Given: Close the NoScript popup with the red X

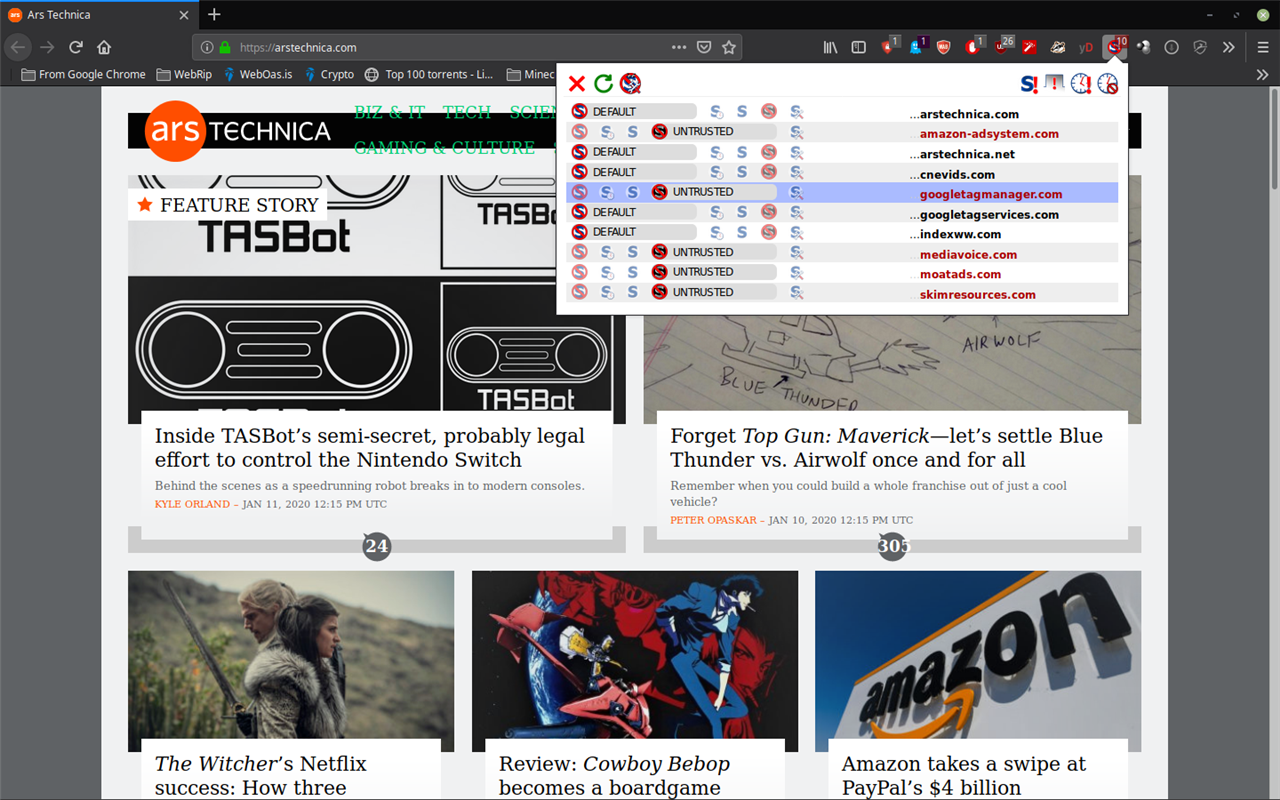Looking at the screenshot, I should pos(576,84).
